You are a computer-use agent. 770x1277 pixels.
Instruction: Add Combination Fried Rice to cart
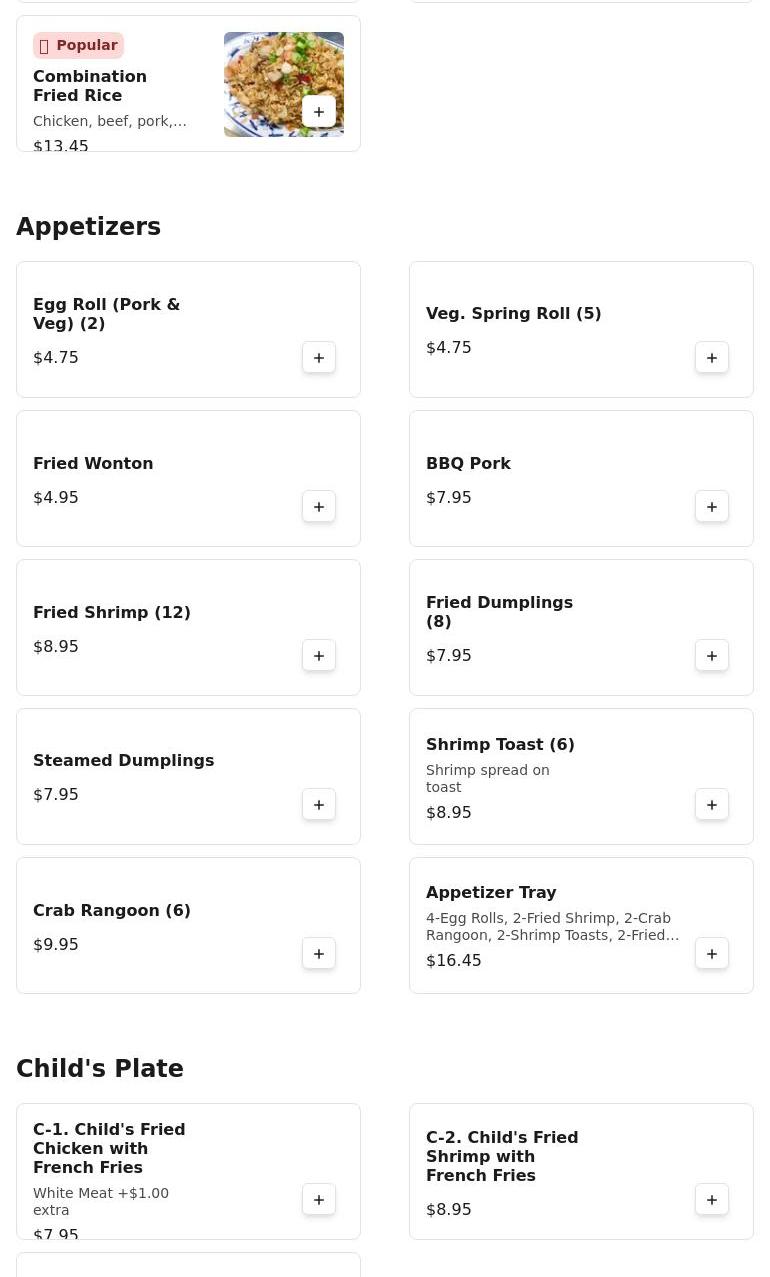point(319,112)
